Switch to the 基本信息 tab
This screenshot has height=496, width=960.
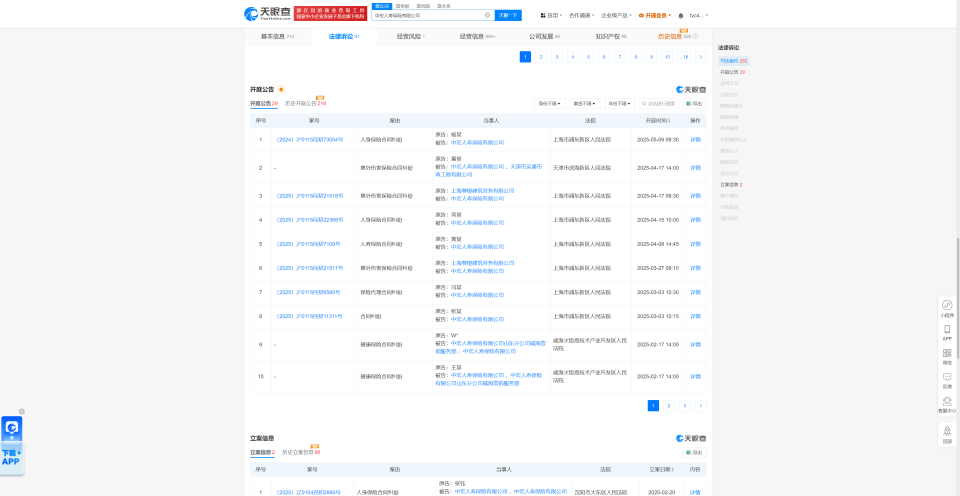pyautogui.click(x=277, y=37)
